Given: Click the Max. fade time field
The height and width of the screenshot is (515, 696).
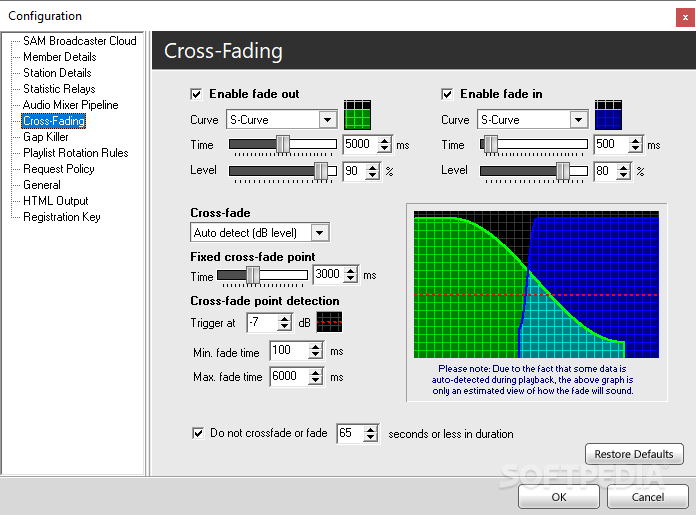Looking at the screenshot, I should point(289,376).
